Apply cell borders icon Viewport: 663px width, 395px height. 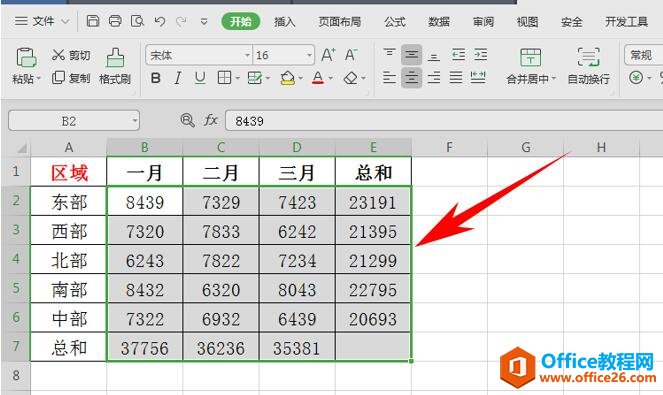click(224, 78)
